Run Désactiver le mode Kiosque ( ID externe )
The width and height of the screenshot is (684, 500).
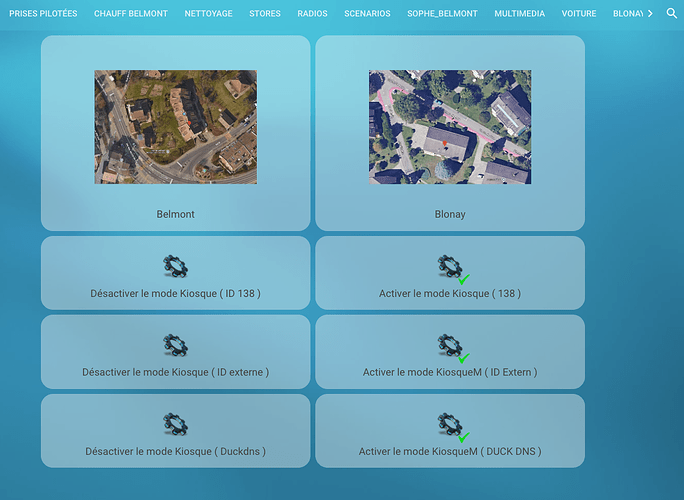click(176, 352)
